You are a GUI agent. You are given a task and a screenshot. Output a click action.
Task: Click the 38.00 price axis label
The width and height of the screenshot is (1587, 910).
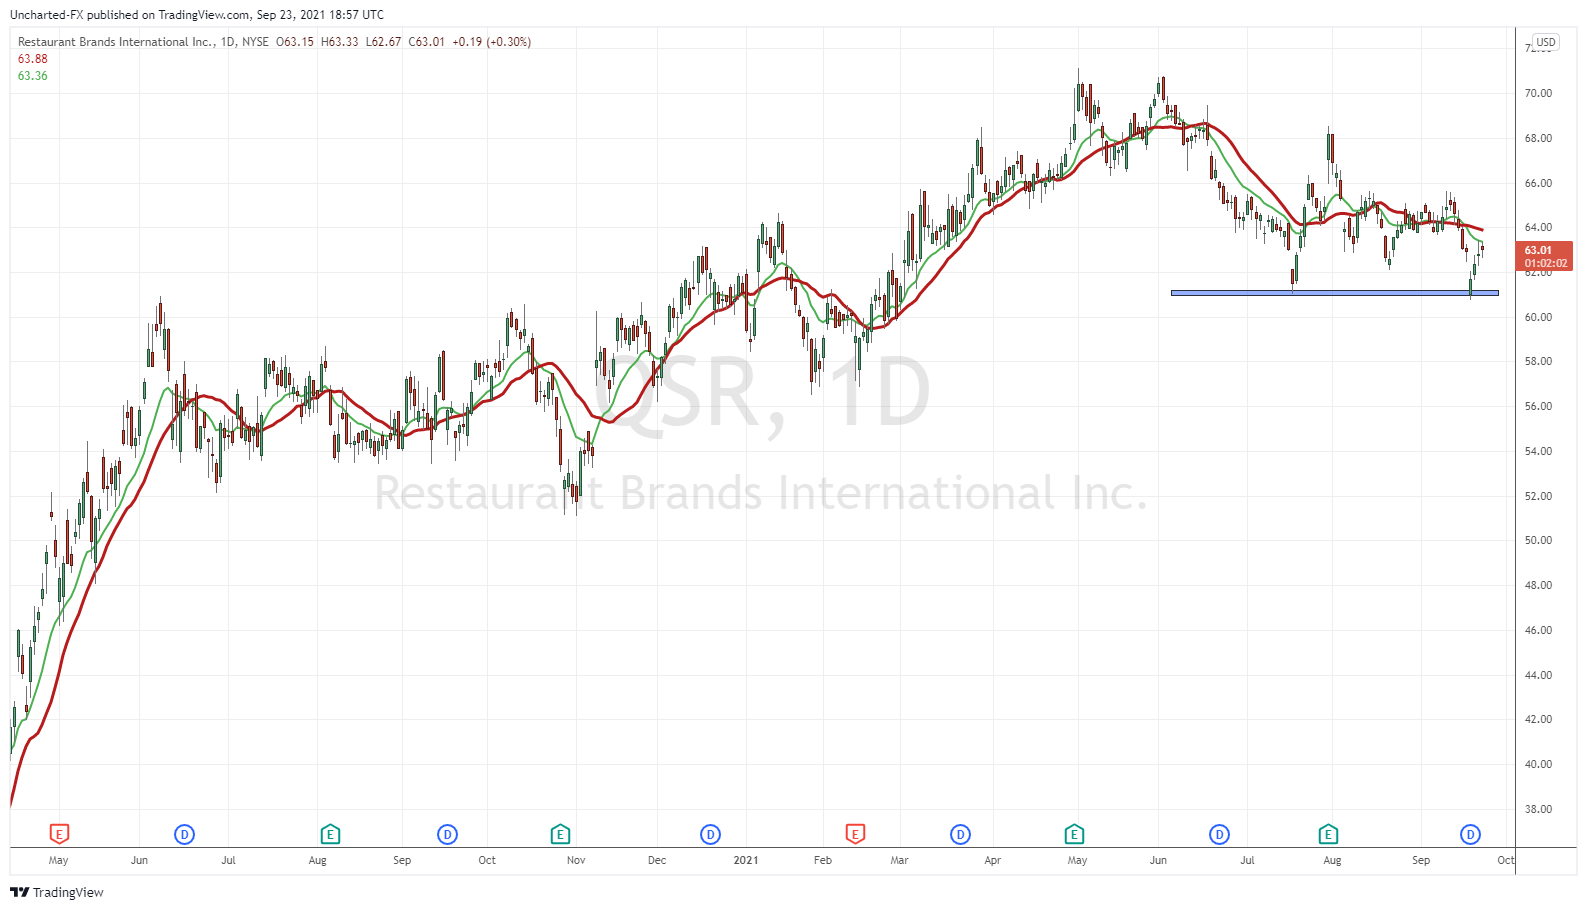(x=1538, y=809)
